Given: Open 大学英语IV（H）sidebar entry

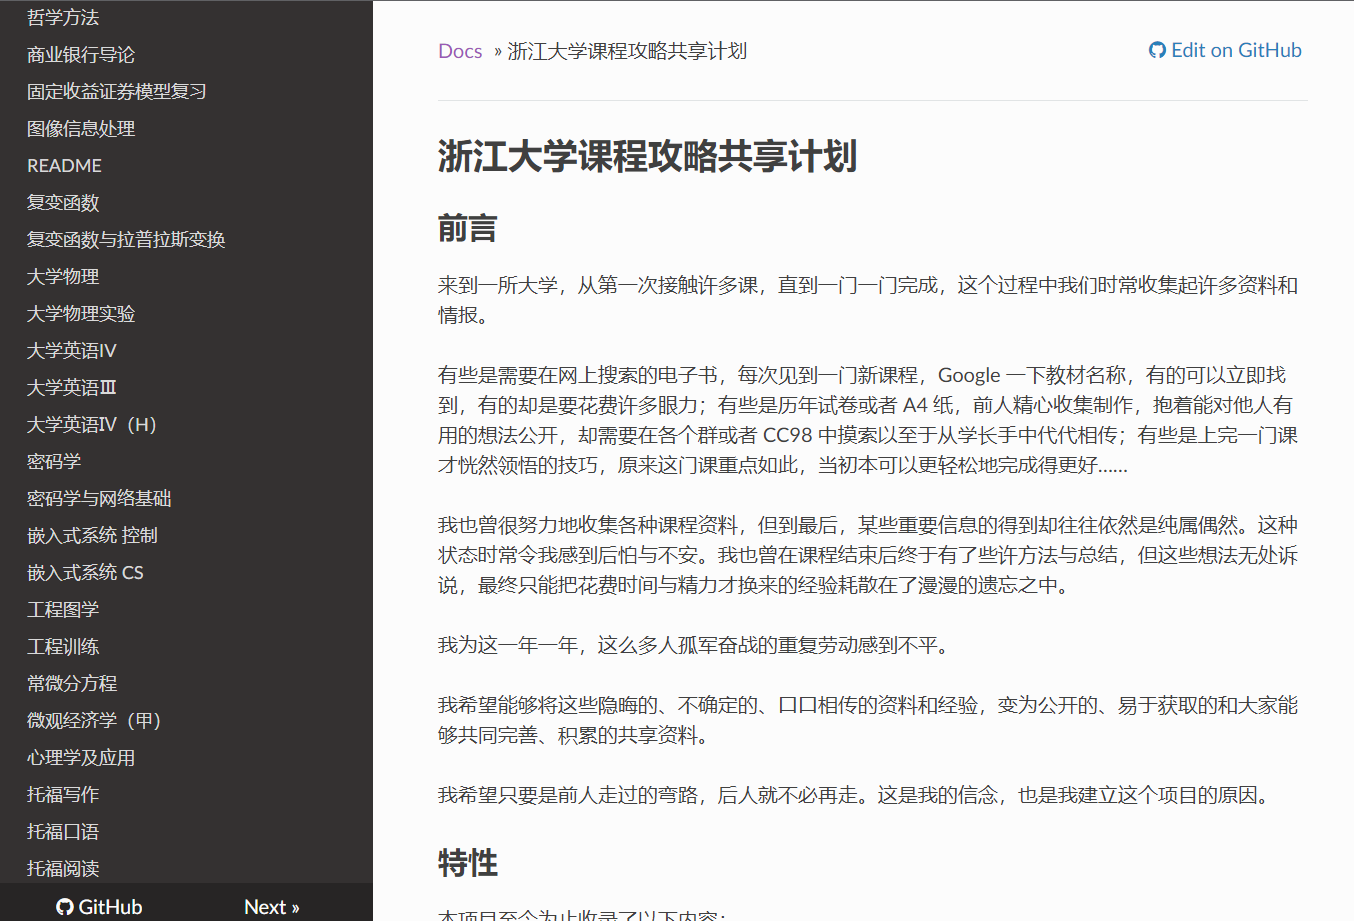Looking at the screenshot, I should click(x=92, y=425).
